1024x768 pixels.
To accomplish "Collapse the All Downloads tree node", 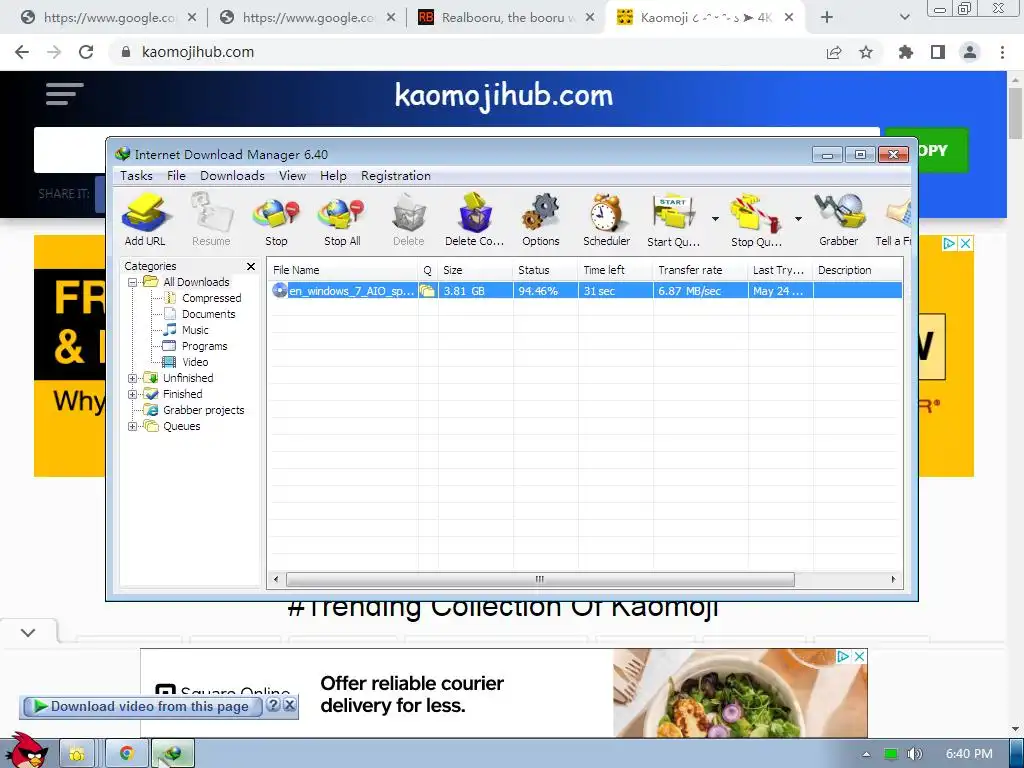I will coord(133,282).
